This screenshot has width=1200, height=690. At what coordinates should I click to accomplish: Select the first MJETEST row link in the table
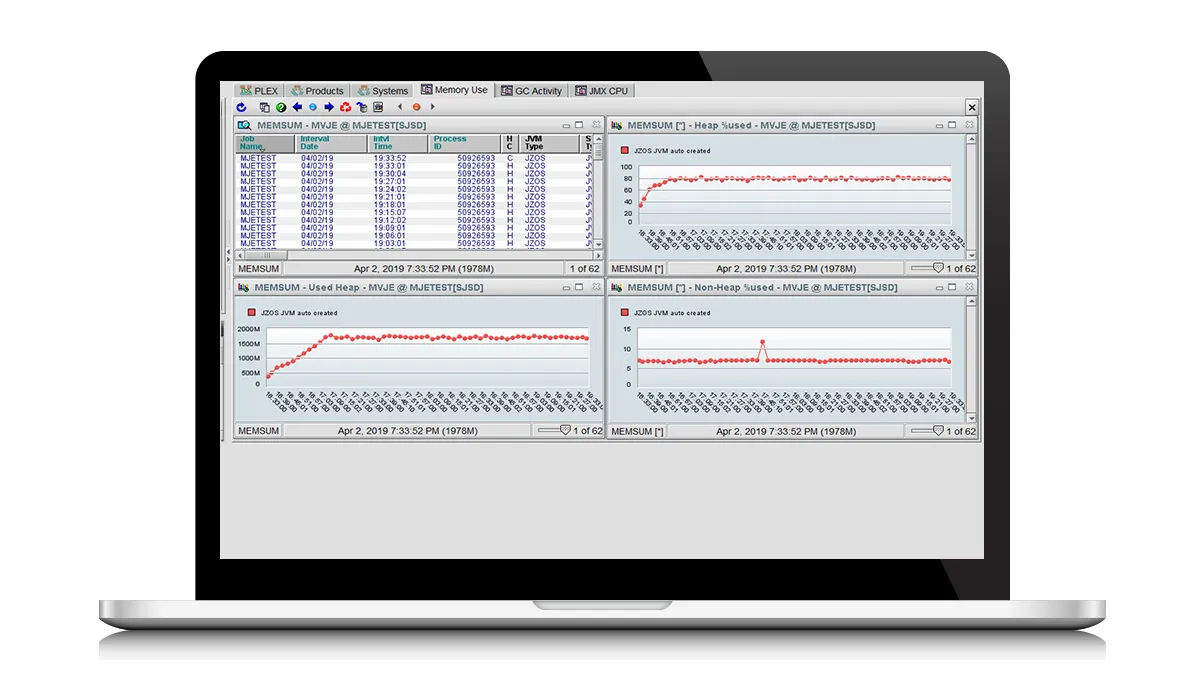pyautogui.click(x=256, y=156)
